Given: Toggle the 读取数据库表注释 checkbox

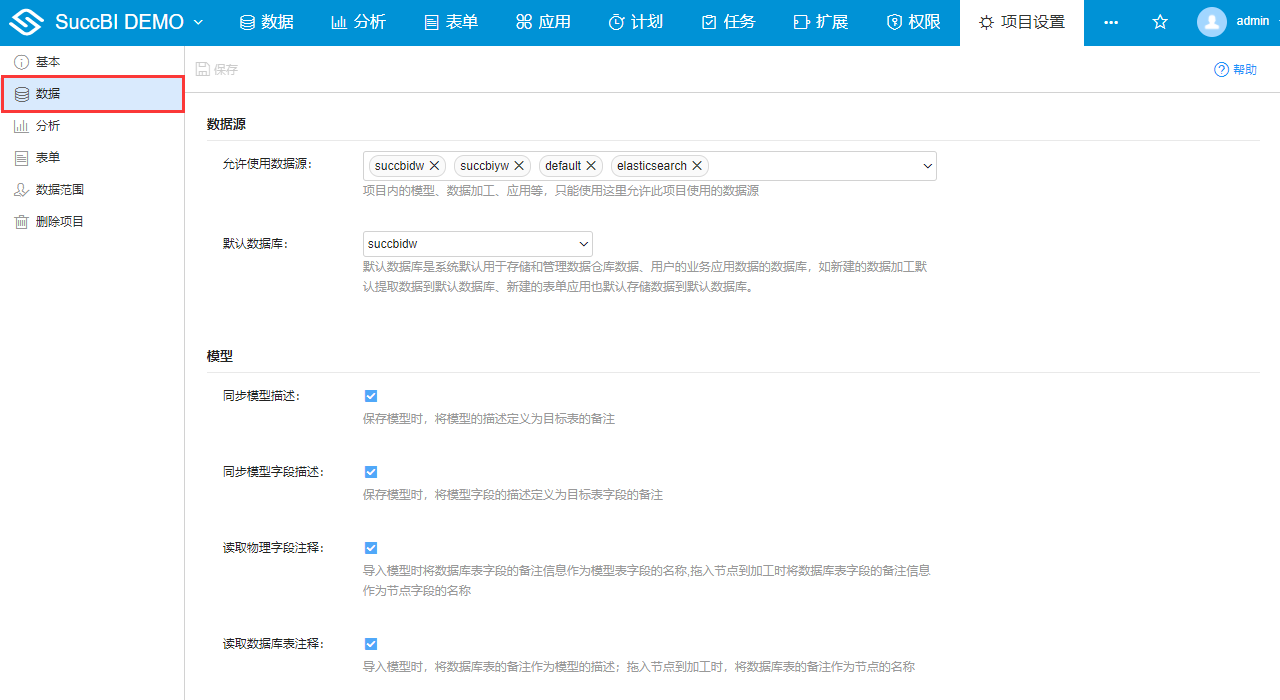Looking at the screenshot, I should tap(371, 643).
